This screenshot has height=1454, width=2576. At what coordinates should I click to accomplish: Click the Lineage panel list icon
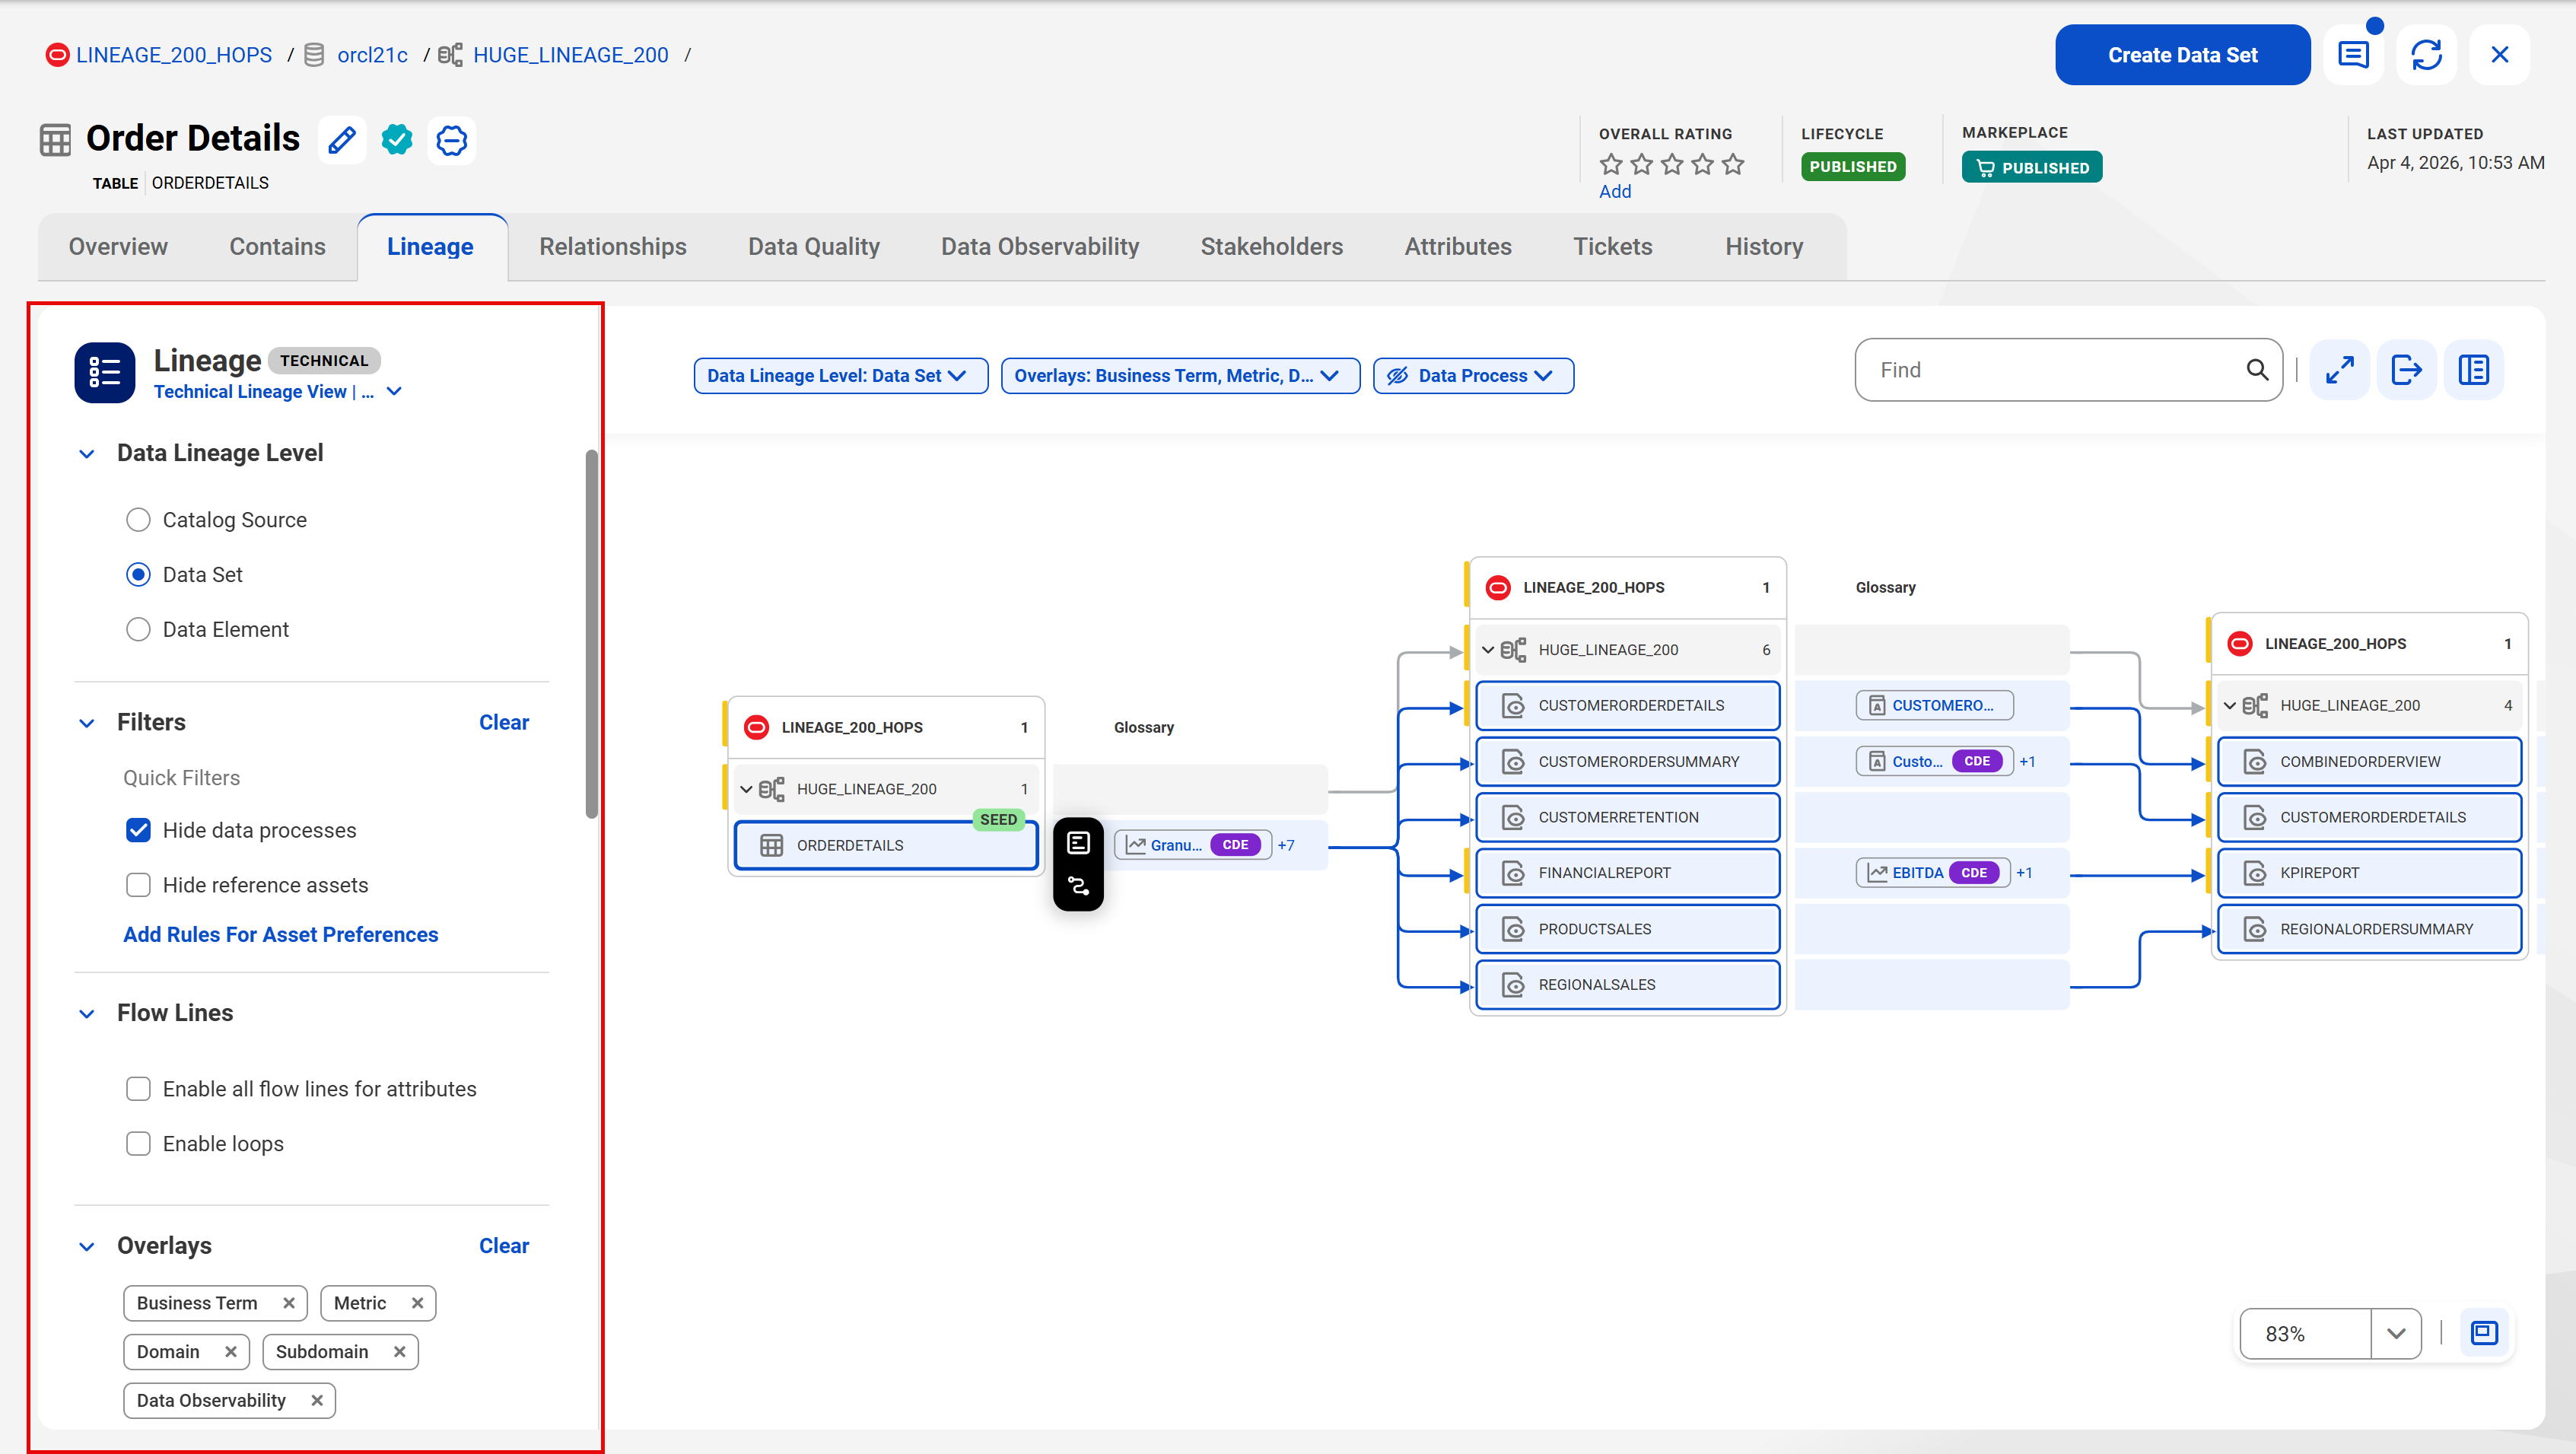[x=104, y=372]
